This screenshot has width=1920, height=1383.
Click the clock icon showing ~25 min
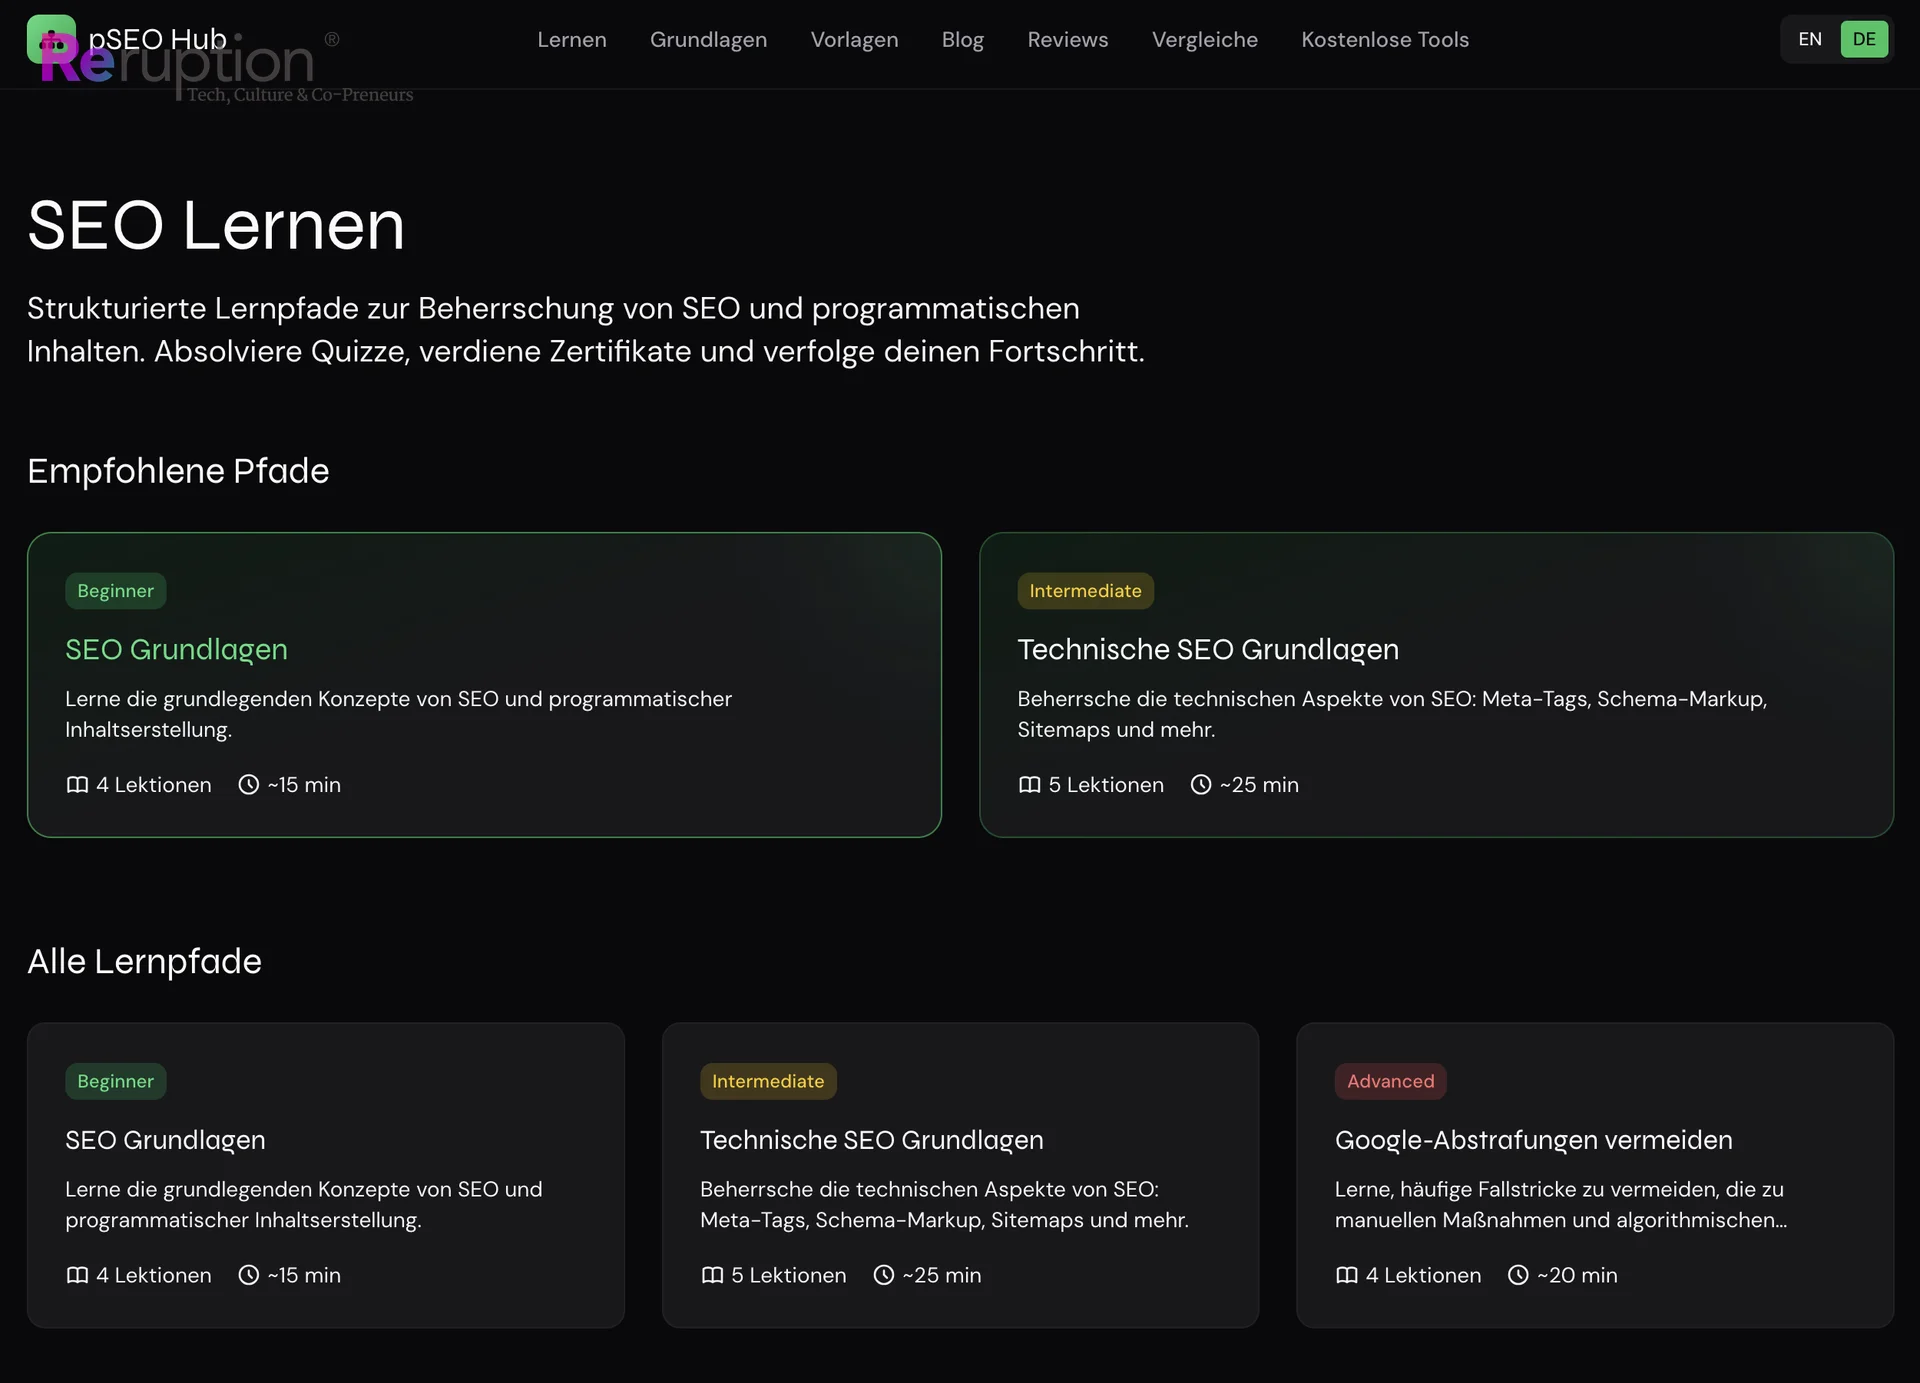(x=1201, y=785)
